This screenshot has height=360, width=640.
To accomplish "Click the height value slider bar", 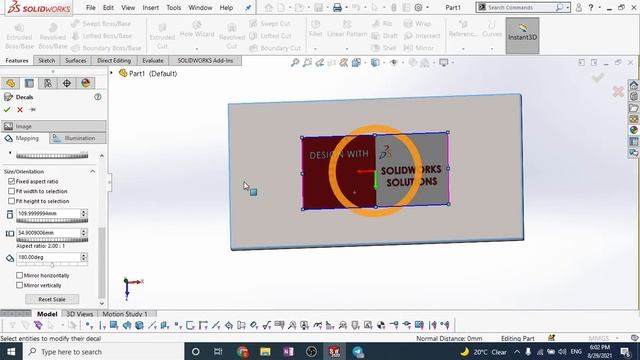I will pos(52,240).
